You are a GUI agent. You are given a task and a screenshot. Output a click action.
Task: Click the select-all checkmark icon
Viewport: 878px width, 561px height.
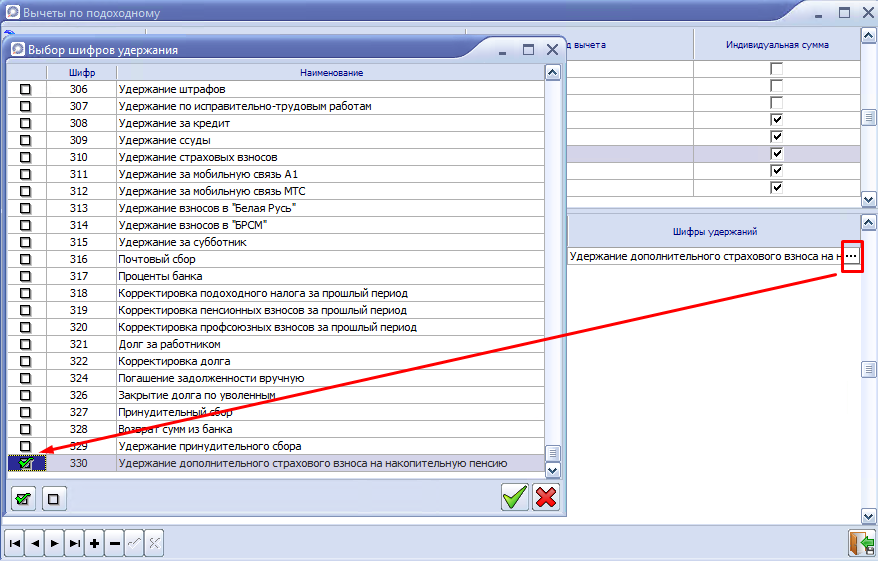pyautogui.click(x=23, y=498)
